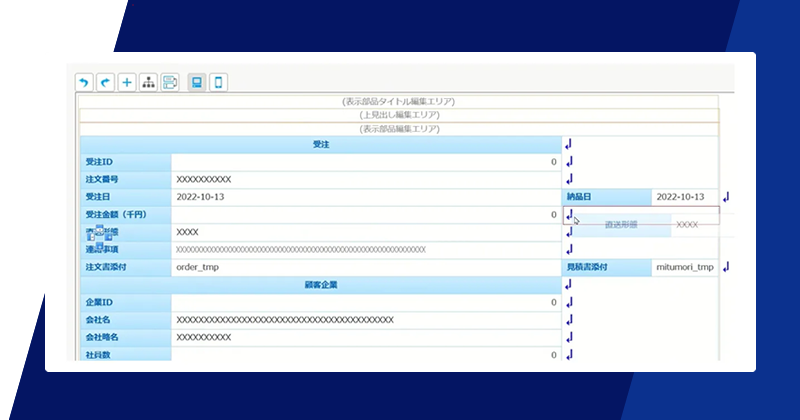Click line-break marker in 連絡事項 row
Screen dimensions: 800x420
pos(569,250)
